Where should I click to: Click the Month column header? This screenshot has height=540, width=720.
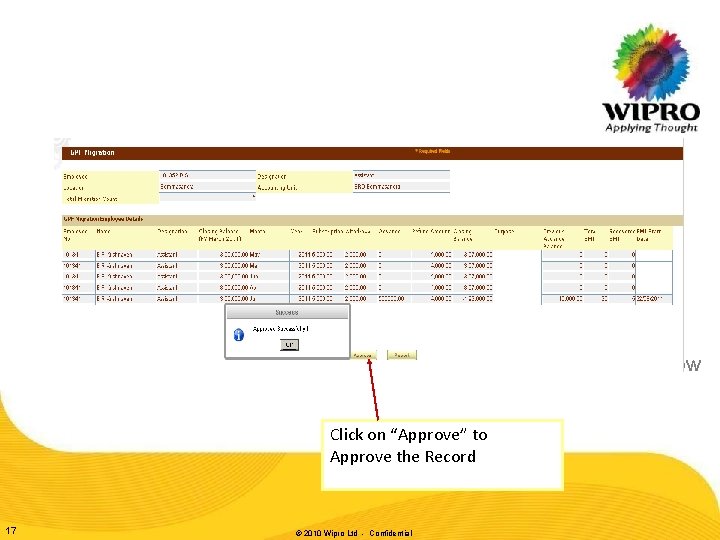257,231
